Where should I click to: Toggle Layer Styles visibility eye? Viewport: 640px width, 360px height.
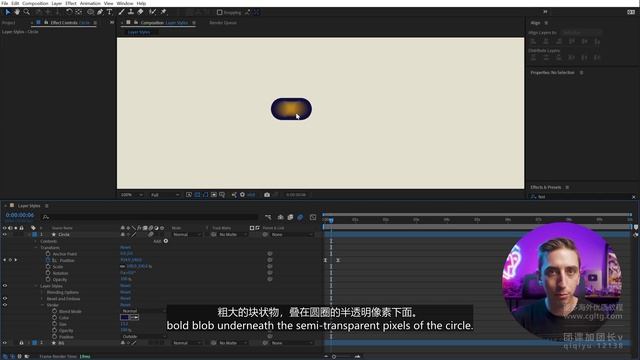pyautogui.click(x=4, y=286)
